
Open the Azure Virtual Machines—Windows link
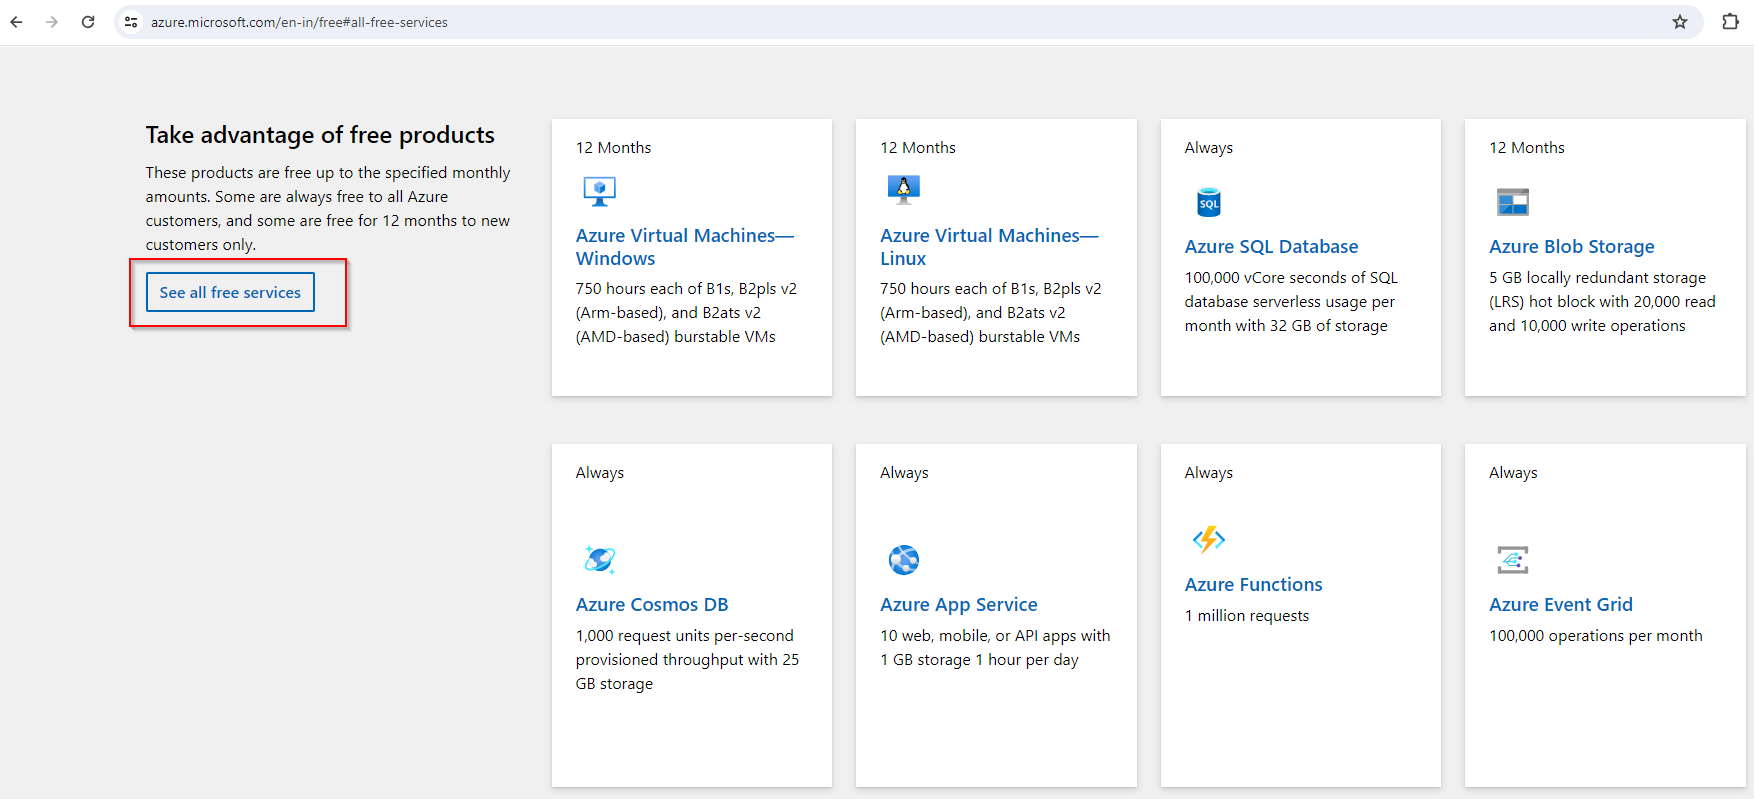point(685,247)
